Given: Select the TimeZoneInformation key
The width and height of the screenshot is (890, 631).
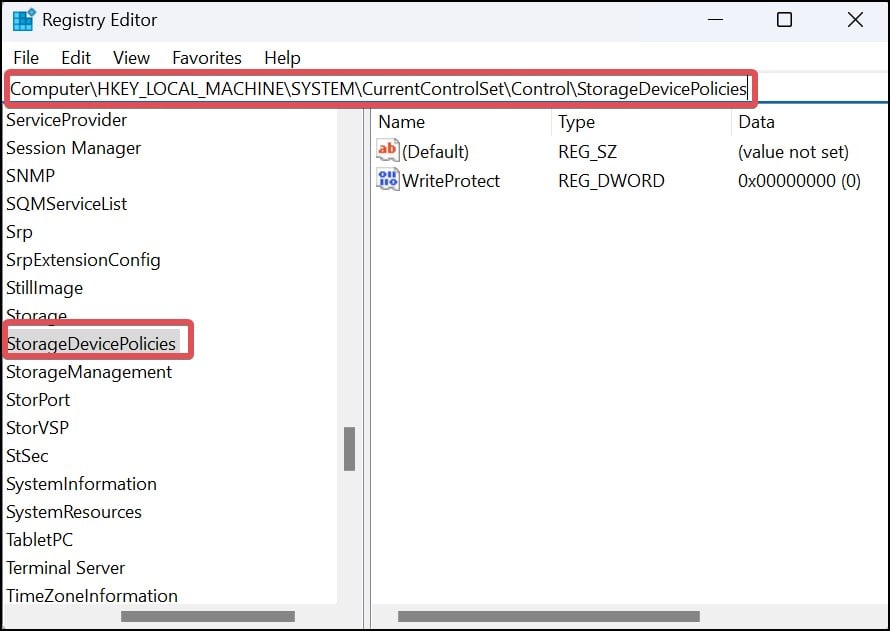Looking at the screenshot, I should pyautogui.click(x=92, y=596).
